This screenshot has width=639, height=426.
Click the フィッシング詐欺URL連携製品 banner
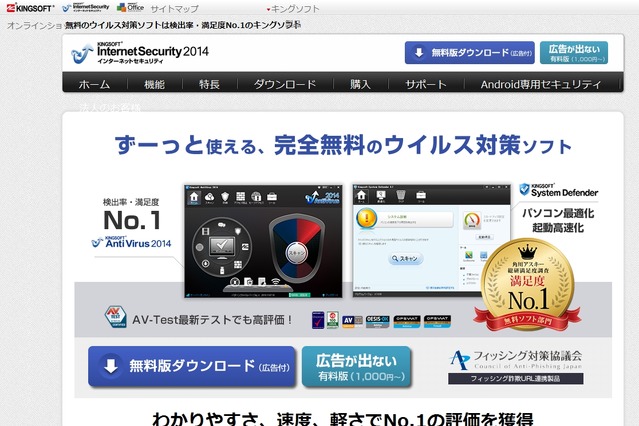516,378
